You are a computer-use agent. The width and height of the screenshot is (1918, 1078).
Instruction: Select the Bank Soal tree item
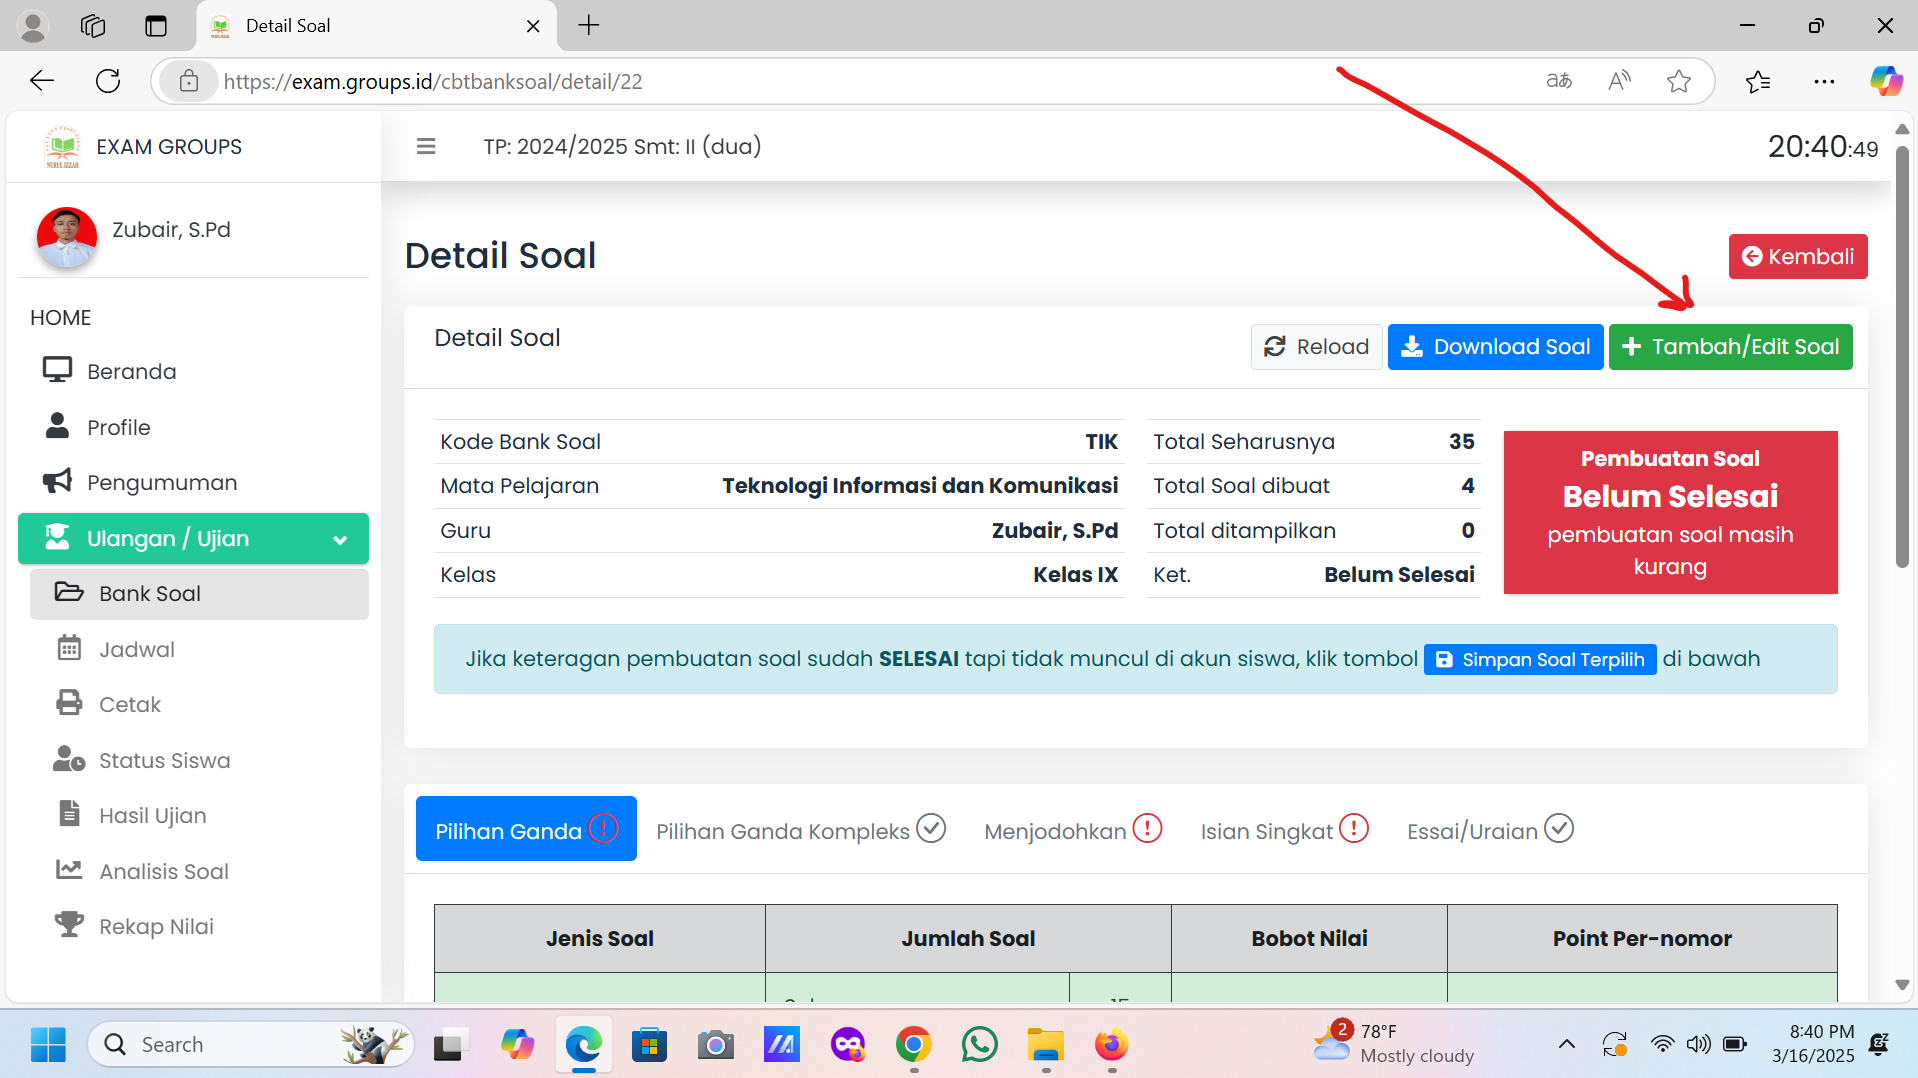[150, 594]
